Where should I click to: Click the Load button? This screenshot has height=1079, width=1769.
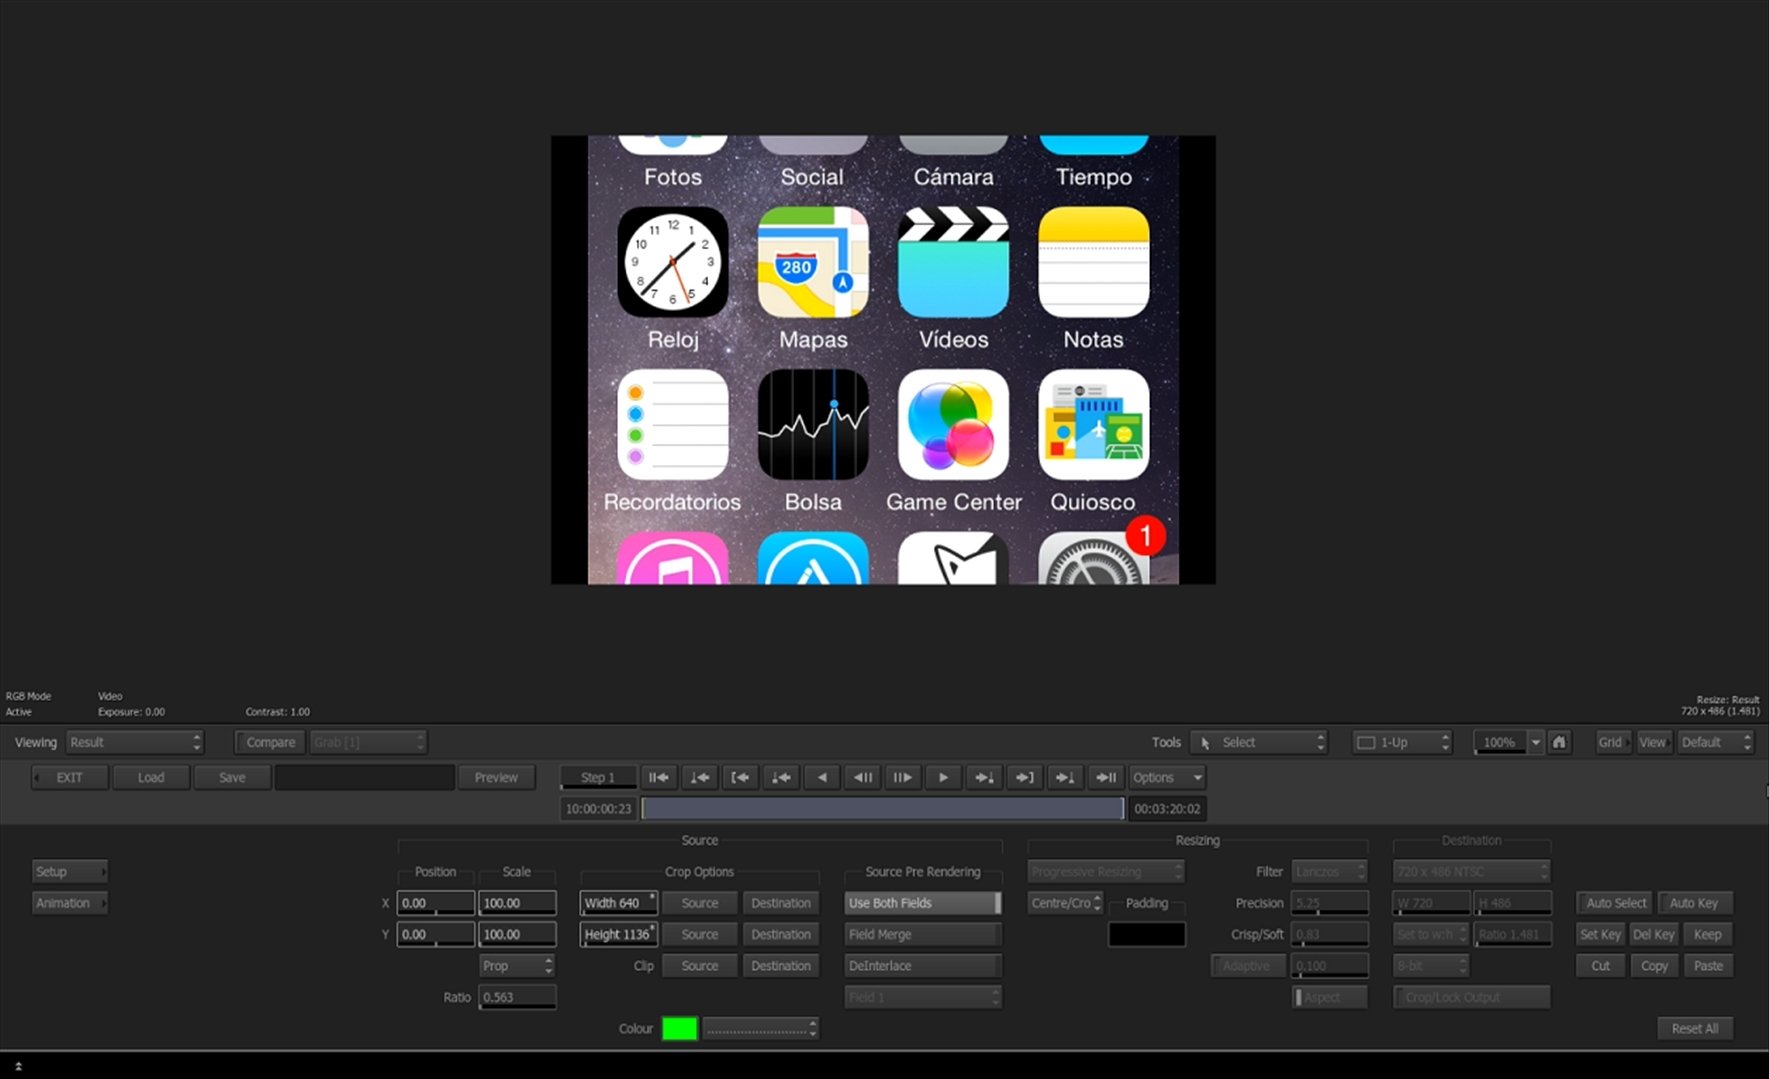pyautogui.click(x=151, y=777)
